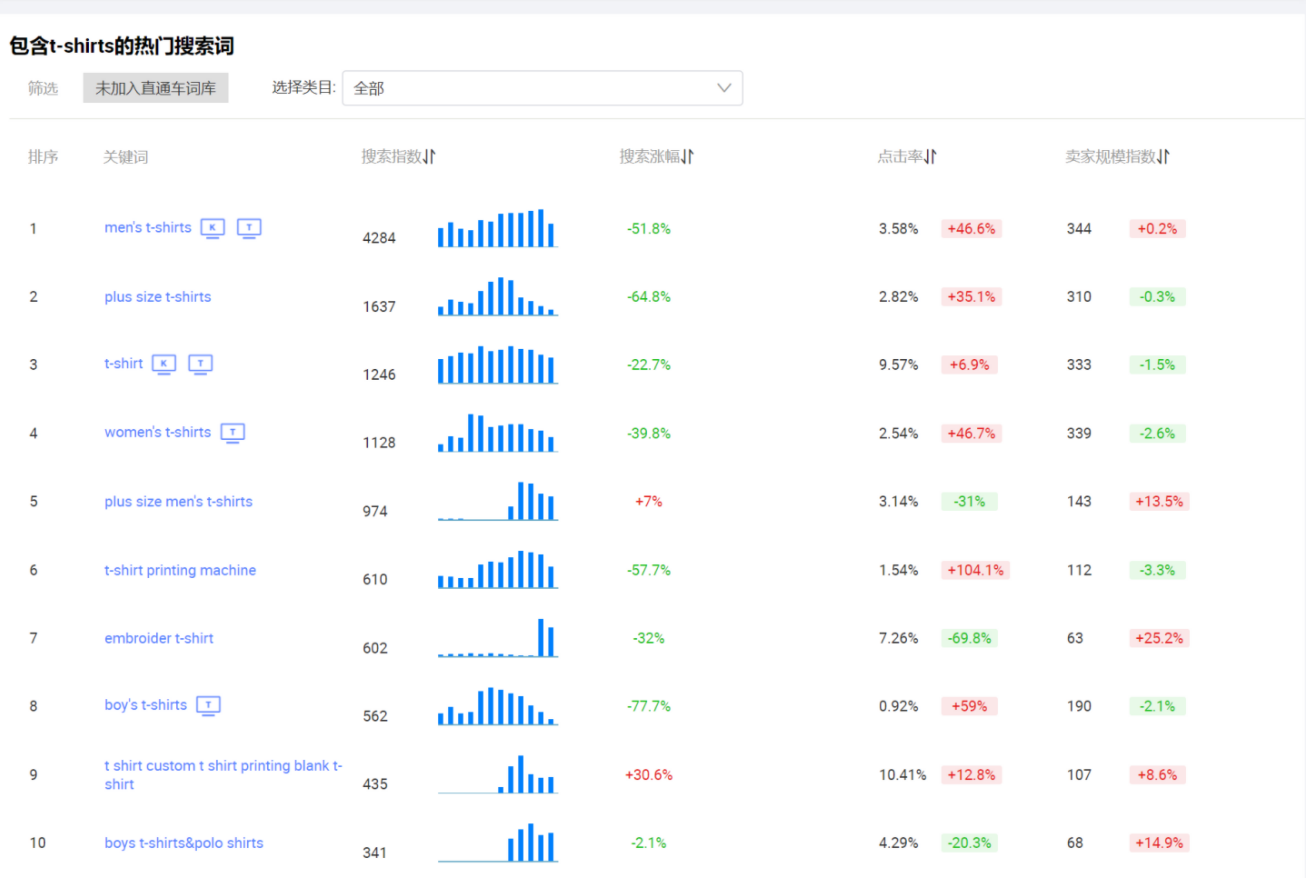Click the T icon beside boy's t-shirts
The image size is (1306, 883).
(208, 706)
